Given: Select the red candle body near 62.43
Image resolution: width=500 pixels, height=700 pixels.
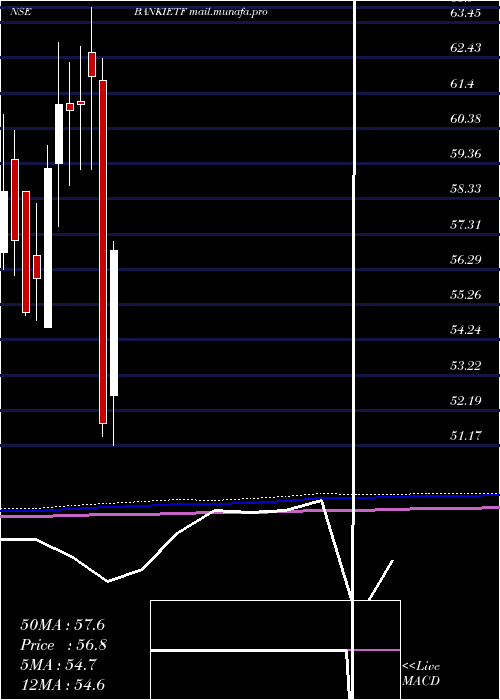Looking at the screenshot, I should 92,64.
